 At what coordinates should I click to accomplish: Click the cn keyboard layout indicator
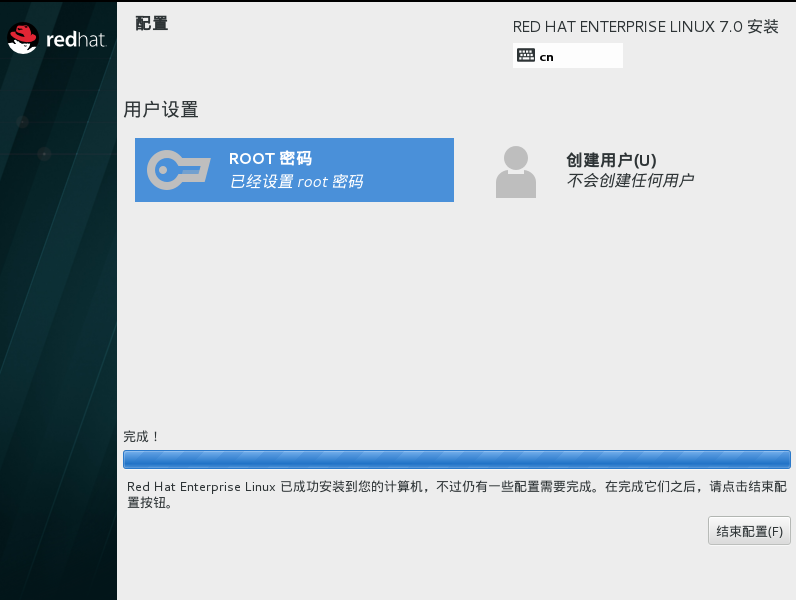[568, 55]
